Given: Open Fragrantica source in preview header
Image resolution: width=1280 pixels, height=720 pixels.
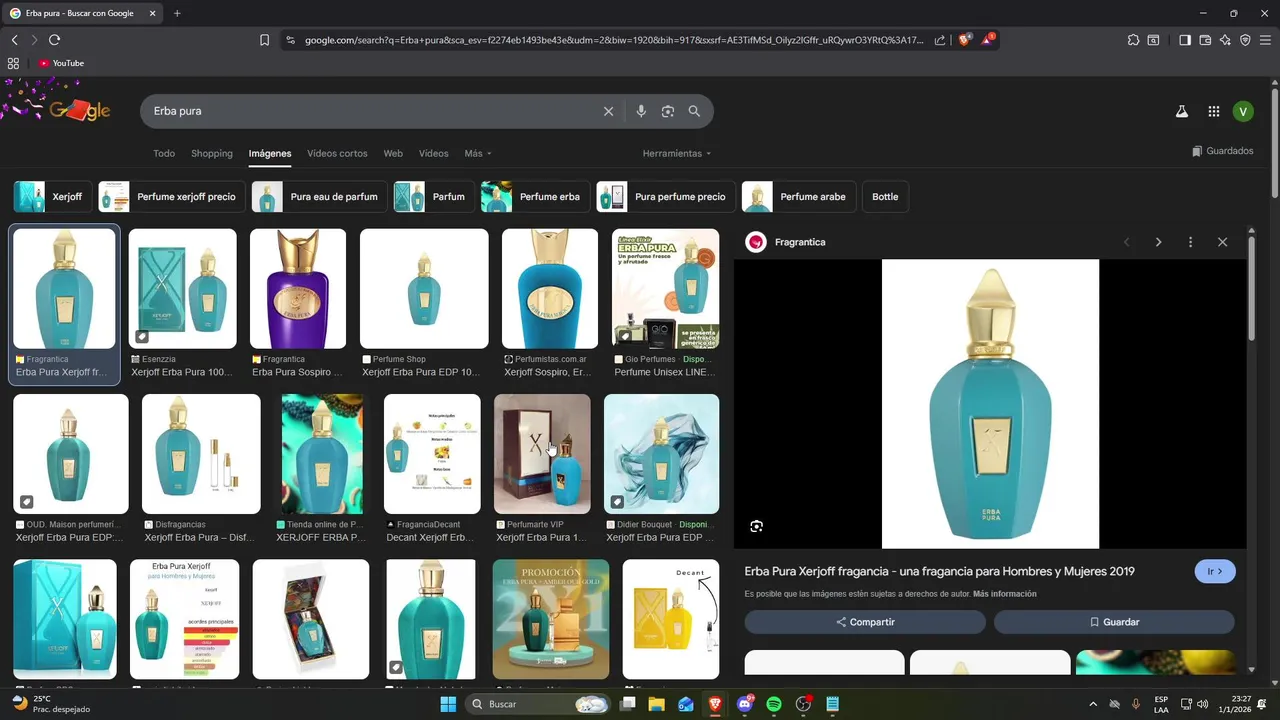Looking at the screenshot, I should point(786,242).
